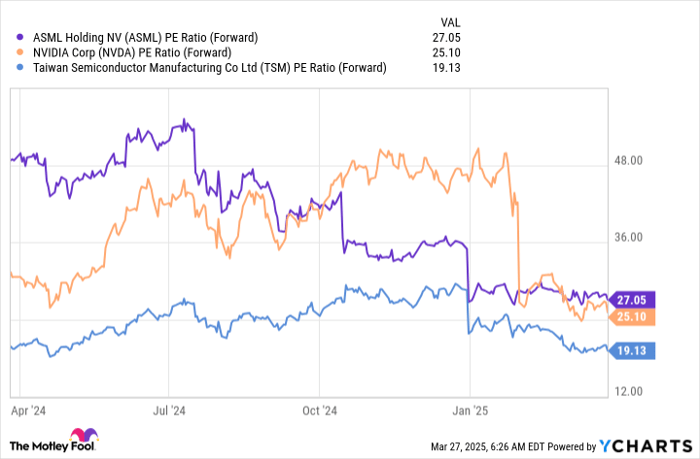The height and width of the screenshot is (459, 700).
Task: Click the 36.00 y-axis label
Action: pos(633,238)
